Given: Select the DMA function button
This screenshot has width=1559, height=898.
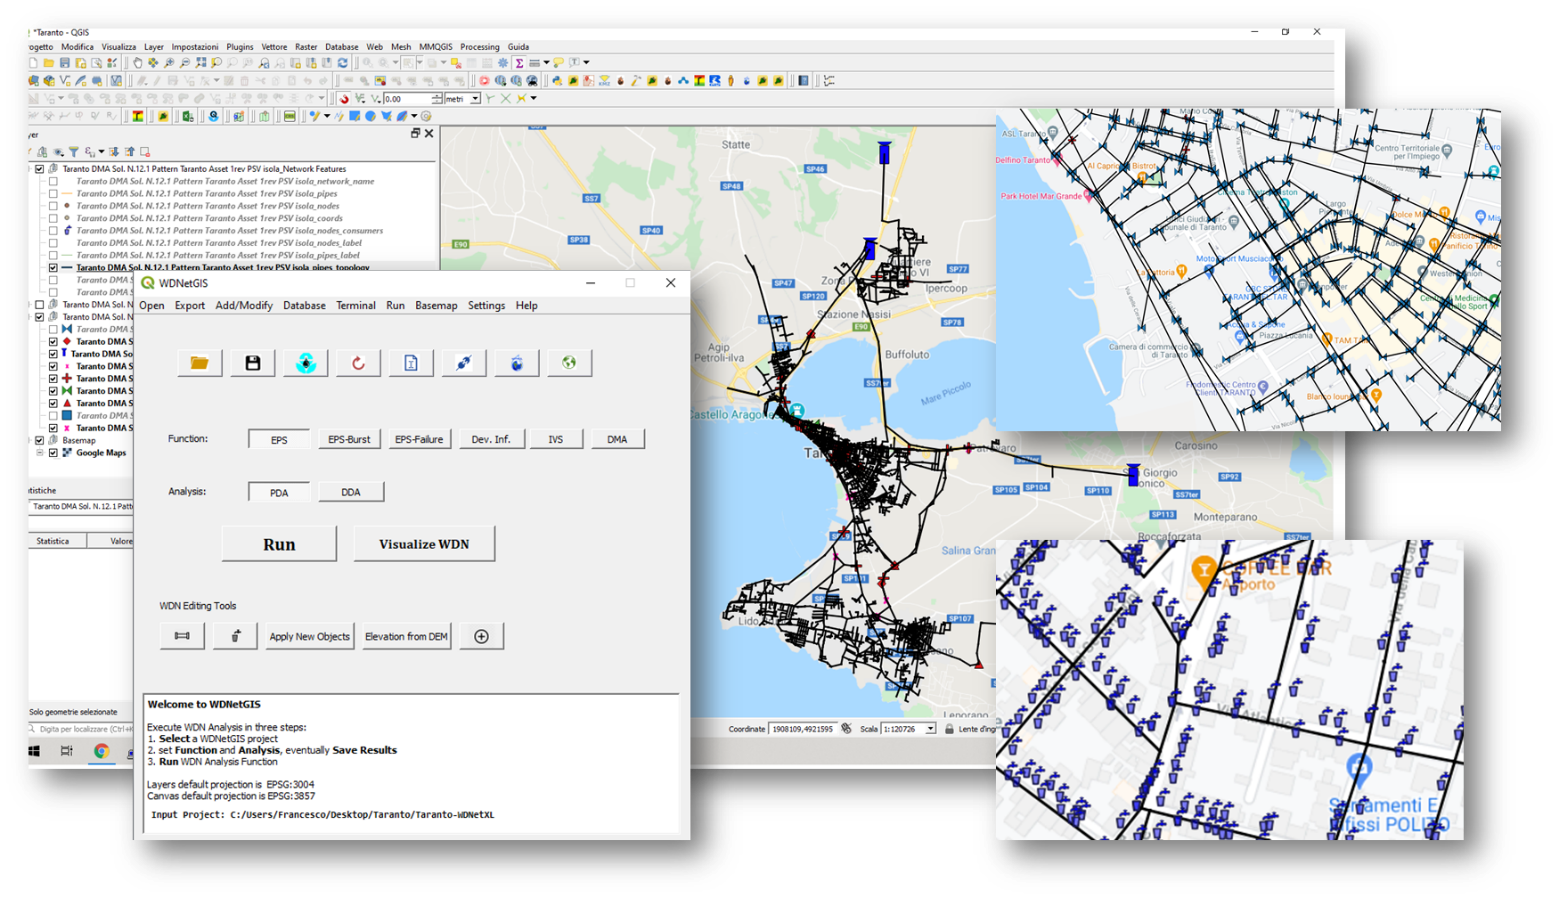Looking at the screenshot, I should point(617,439).
